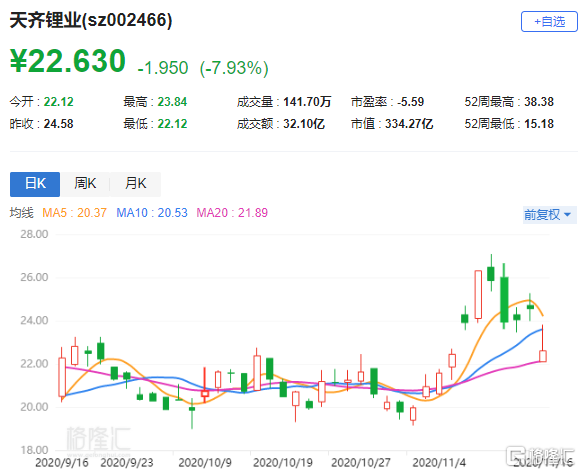This screenshot has height=473, width=581.
Task: Click the 2020/9/16 date axis label
Action: click(62, 463)
